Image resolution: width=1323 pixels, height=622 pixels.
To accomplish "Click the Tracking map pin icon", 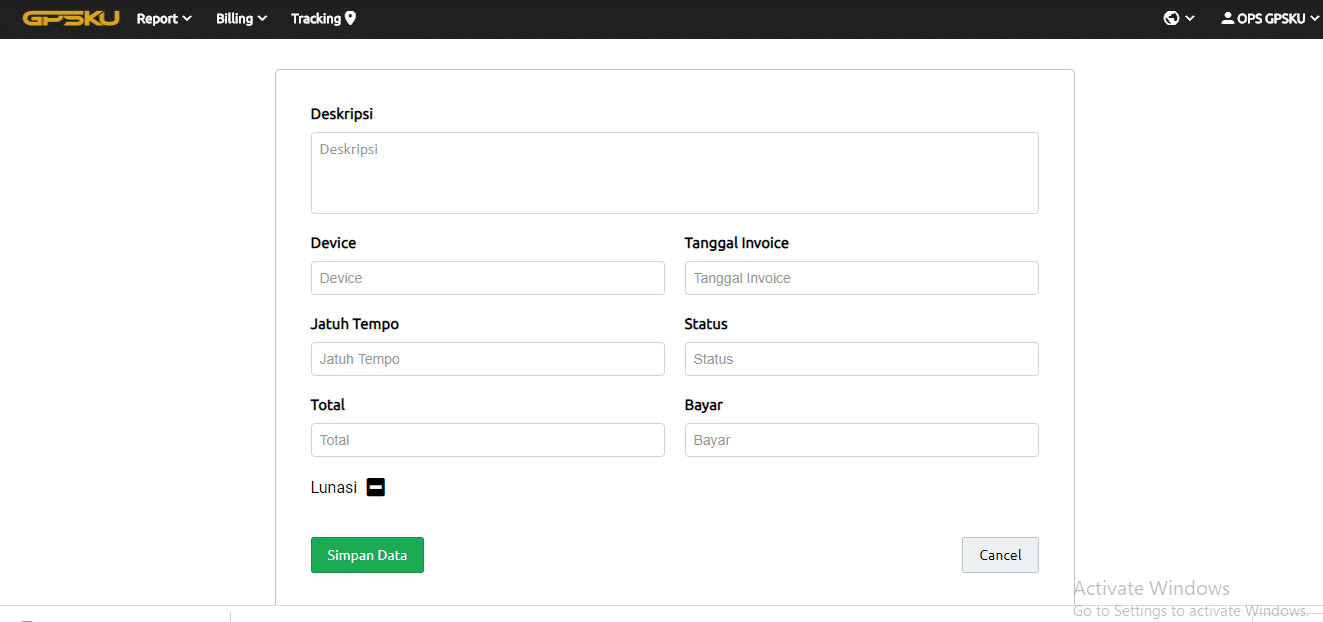I will click(x=350, y=18).
